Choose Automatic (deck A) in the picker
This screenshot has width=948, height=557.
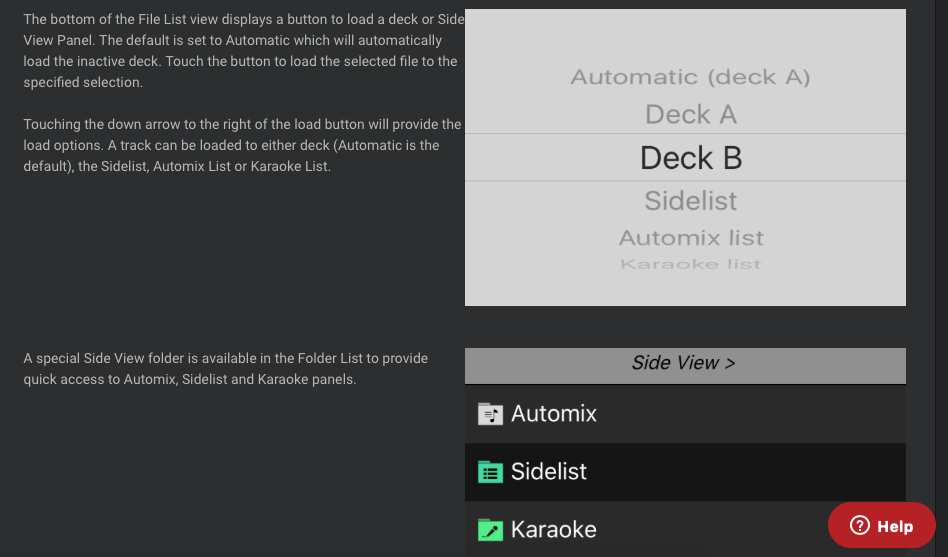pos(690,77)
